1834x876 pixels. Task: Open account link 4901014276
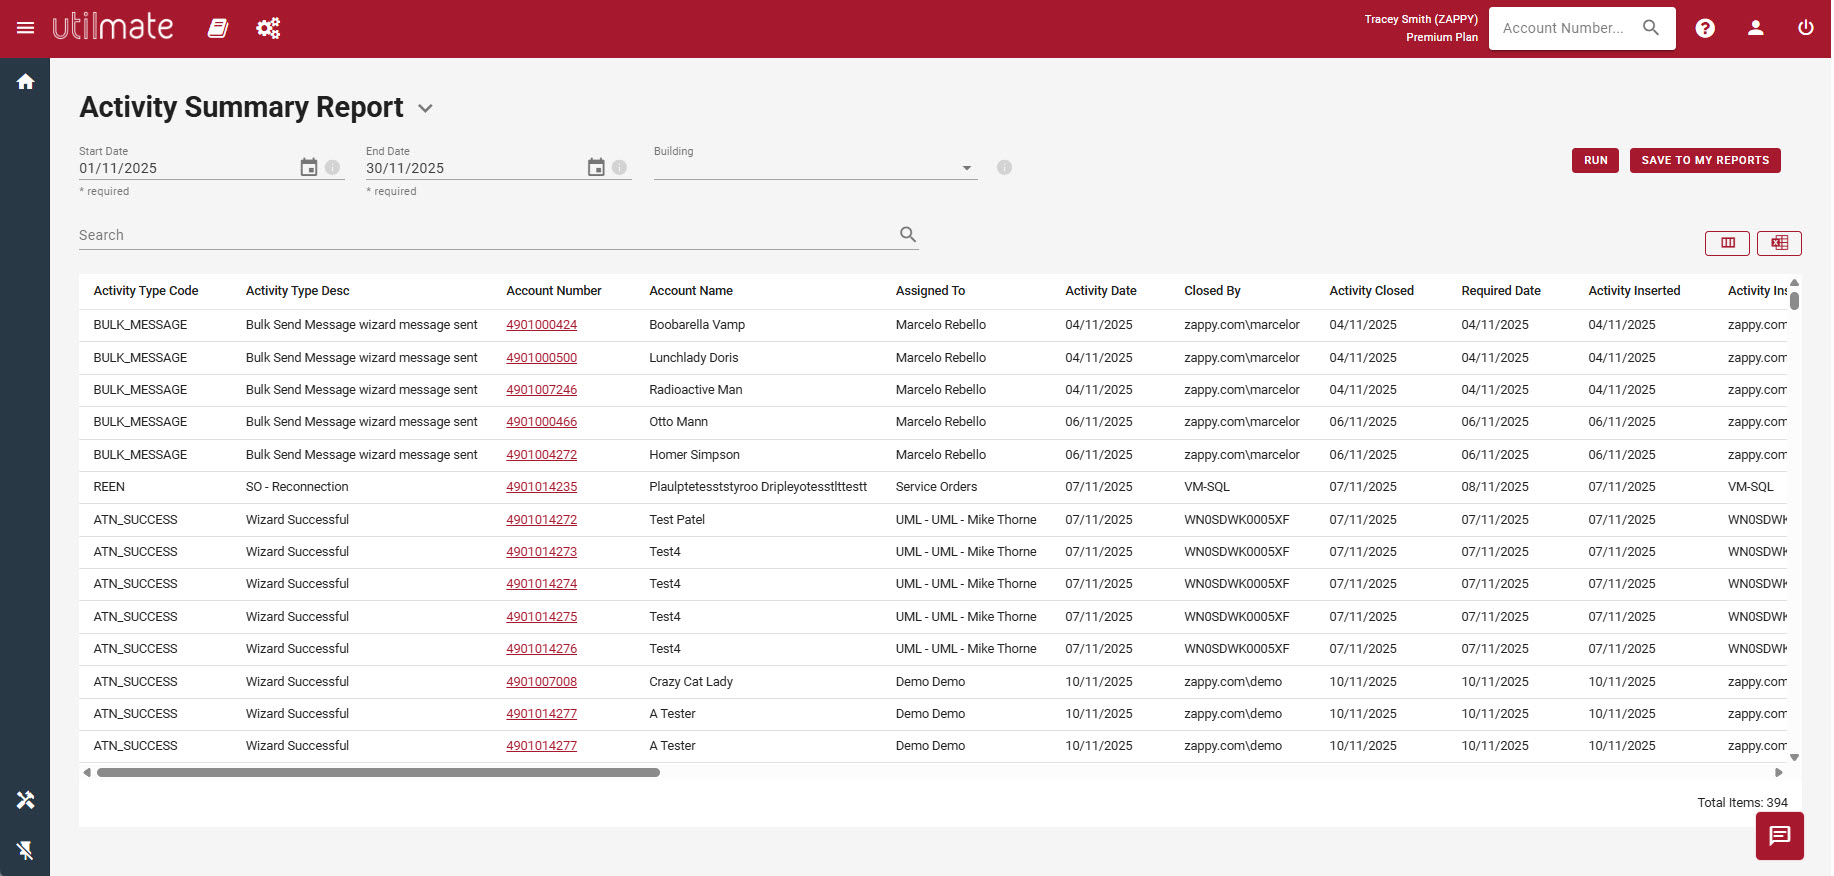541,649
